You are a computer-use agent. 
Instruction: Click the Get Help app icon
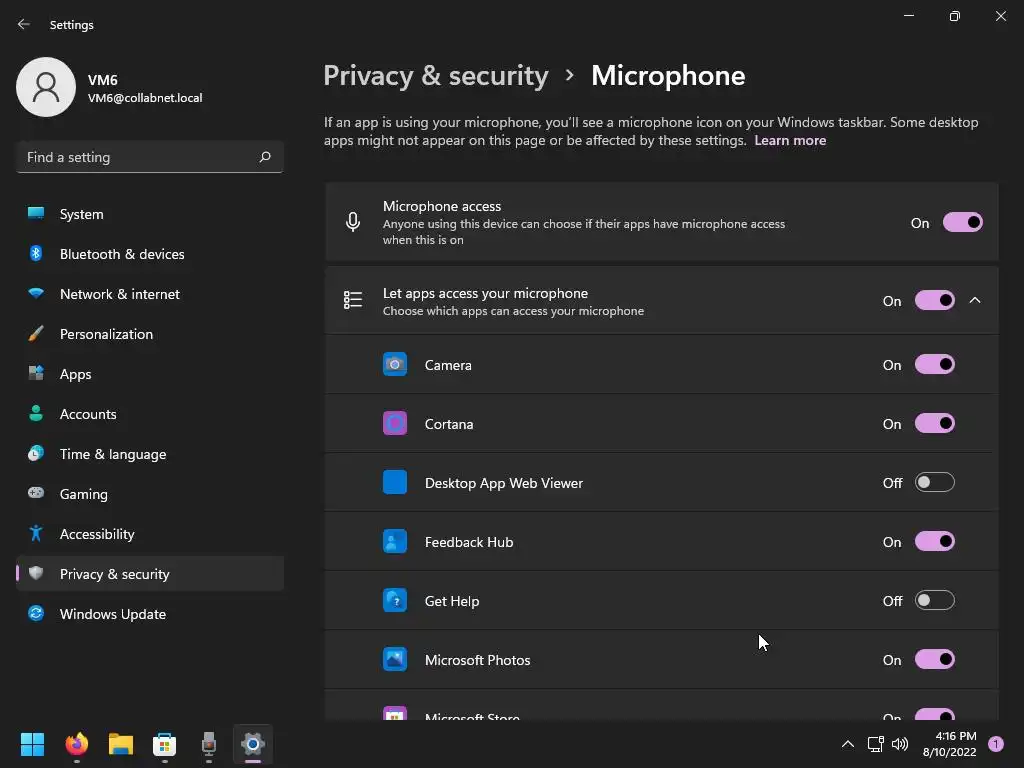(395, 600)
